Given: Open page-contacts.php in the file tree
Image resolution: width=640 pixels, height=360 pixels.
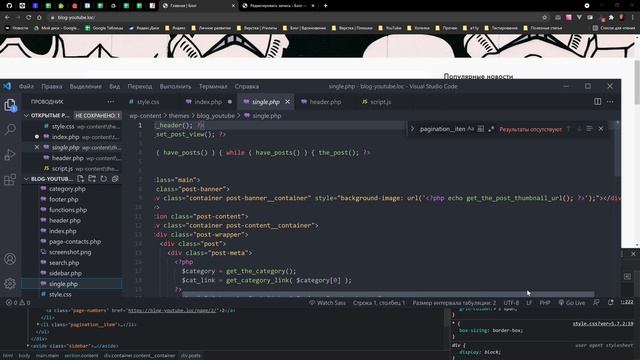Looking at the screenshot, I should coord(75,242).
